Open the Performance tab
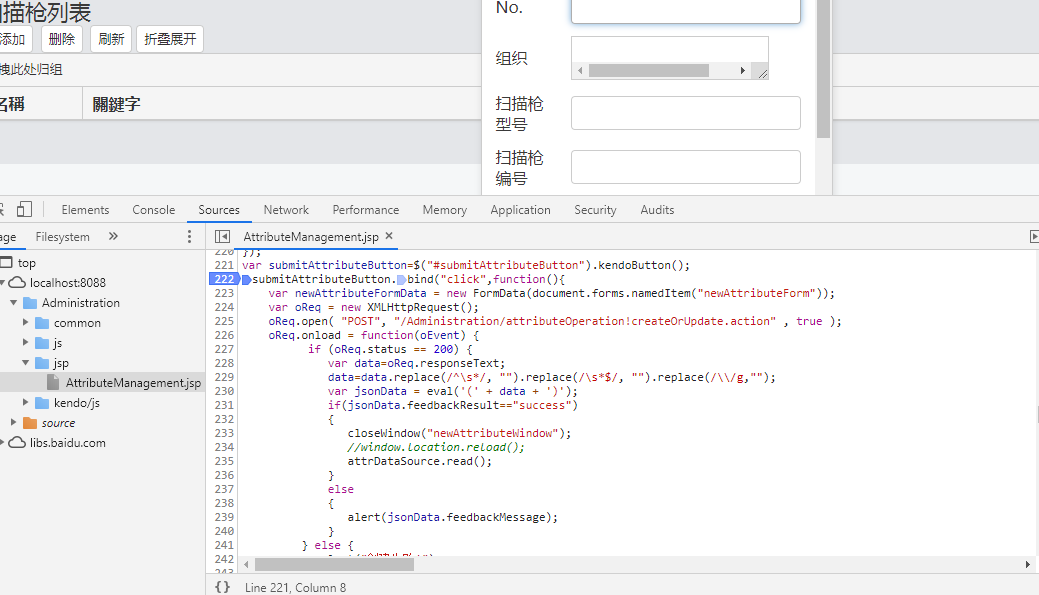This screenshot has width=1039, height=595. click(x=366, y=209)
